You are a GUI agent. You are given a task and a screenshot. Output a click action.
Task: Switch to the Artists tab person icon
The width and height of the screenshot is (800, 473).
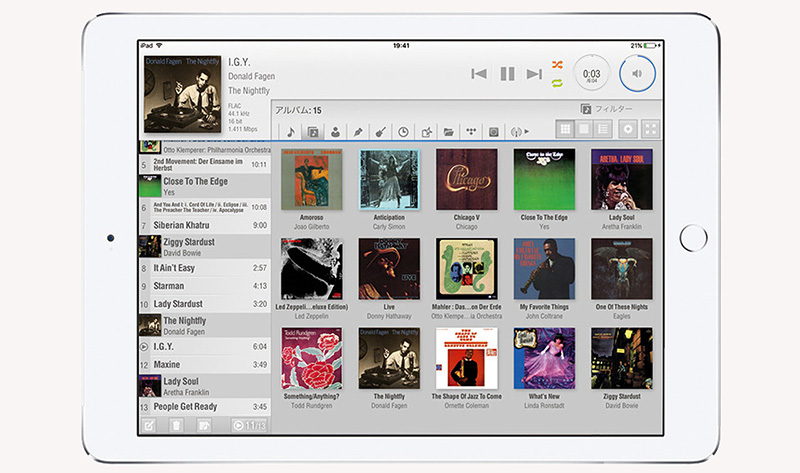click(335, 132)
